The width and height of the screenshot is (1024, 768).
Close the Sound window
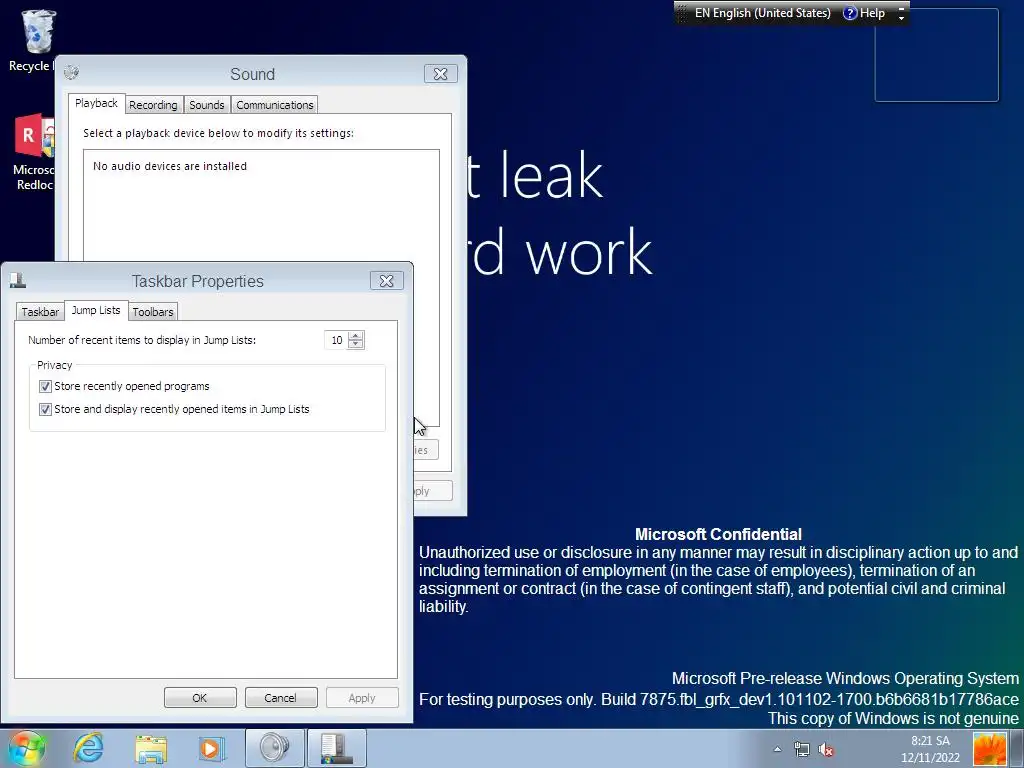[441, 74]
